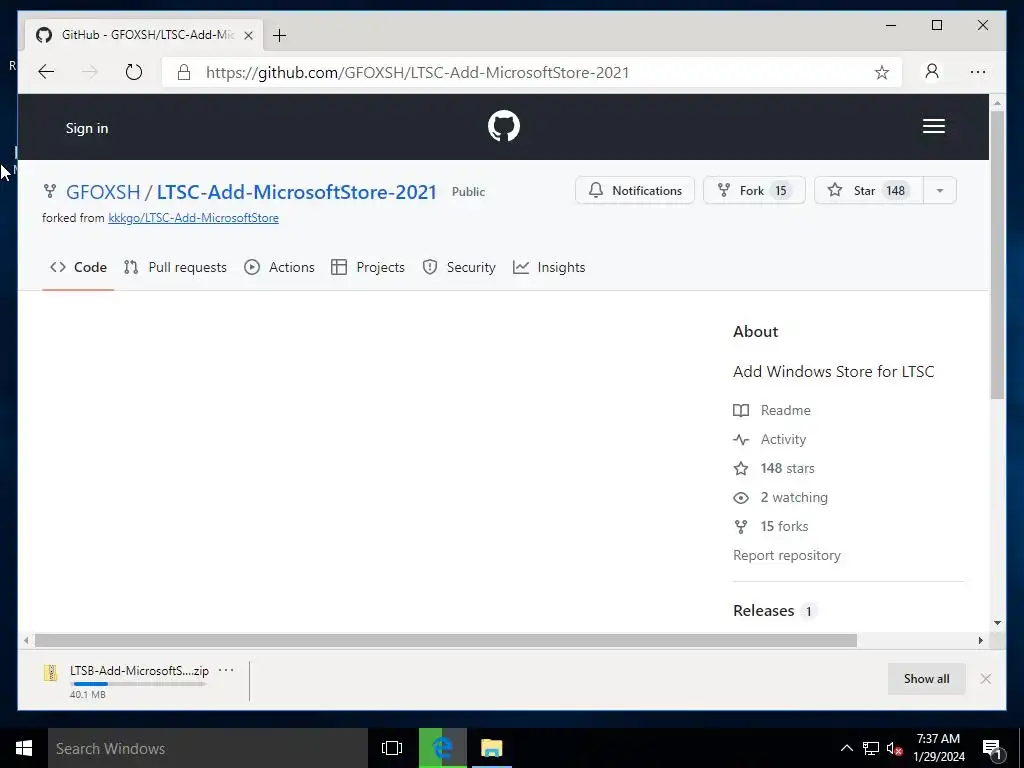Click Show all downloads button
Viewport: 1024px width, 768px height.
pos(927,679)
